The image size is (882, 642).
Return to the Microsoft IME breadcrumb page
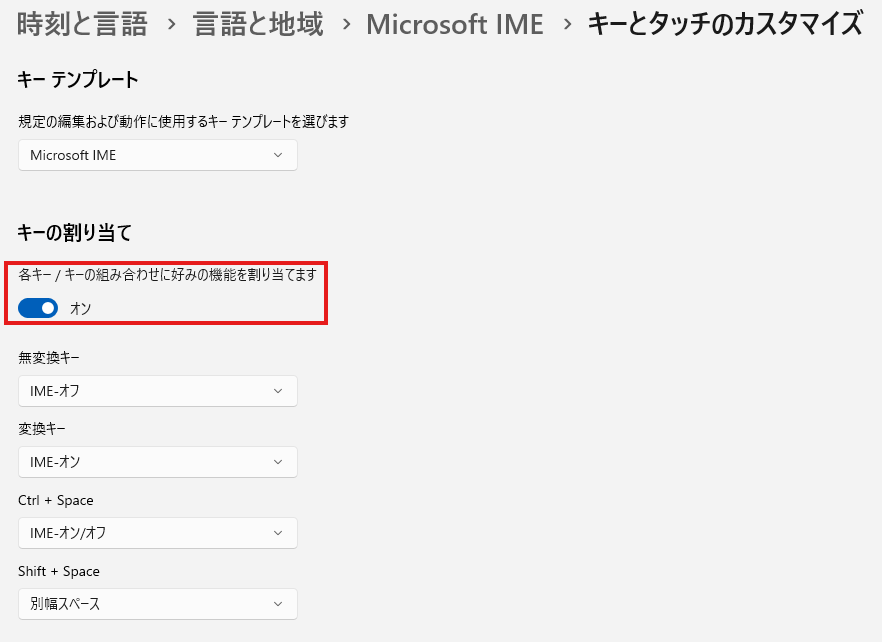click(x=455, y=25)
